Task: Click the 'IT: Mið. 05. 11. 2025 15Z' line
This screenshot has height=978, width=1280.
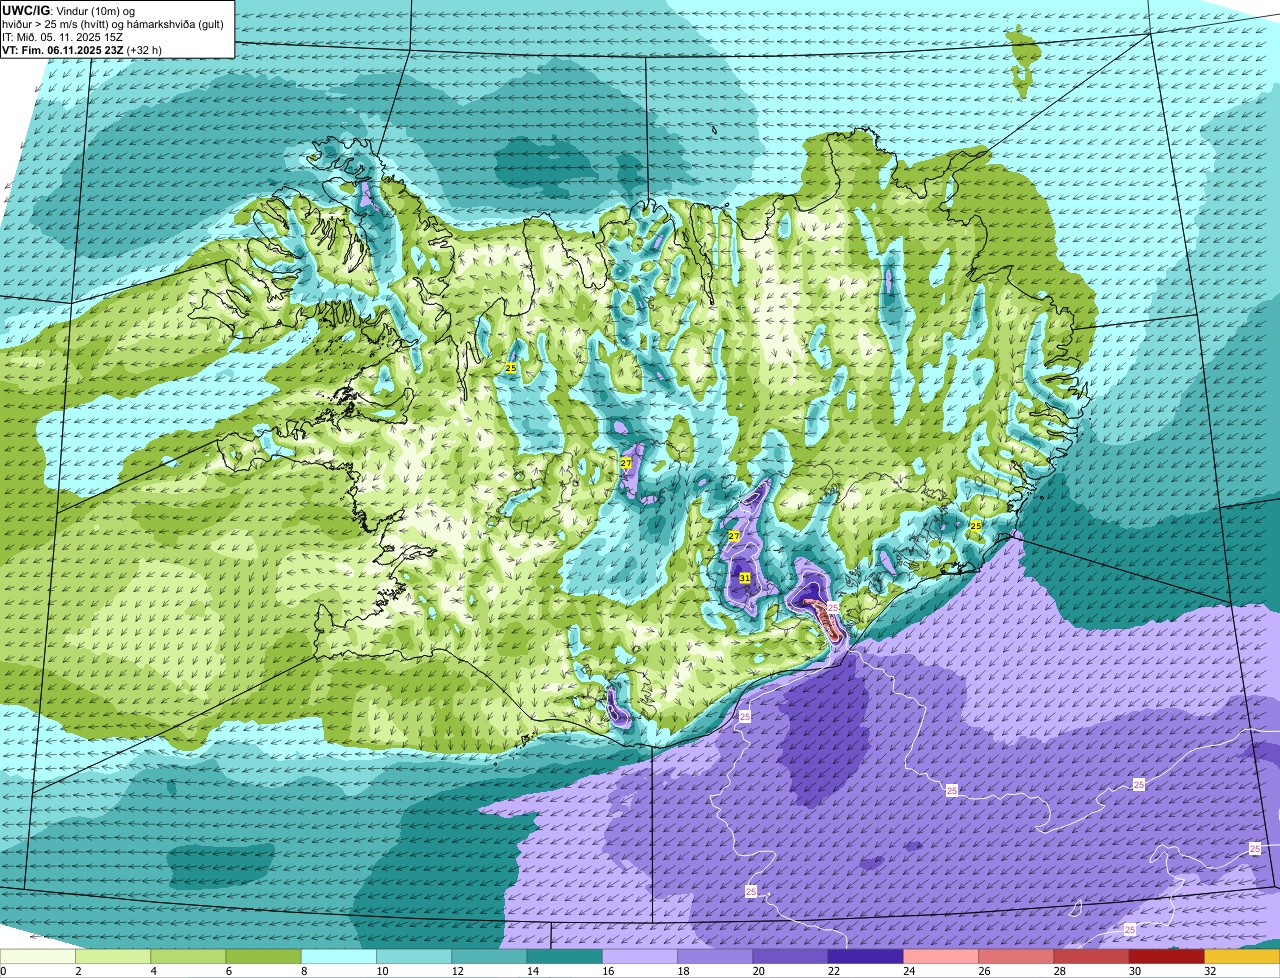Action: pyautogui.click(x=63, y=37)
